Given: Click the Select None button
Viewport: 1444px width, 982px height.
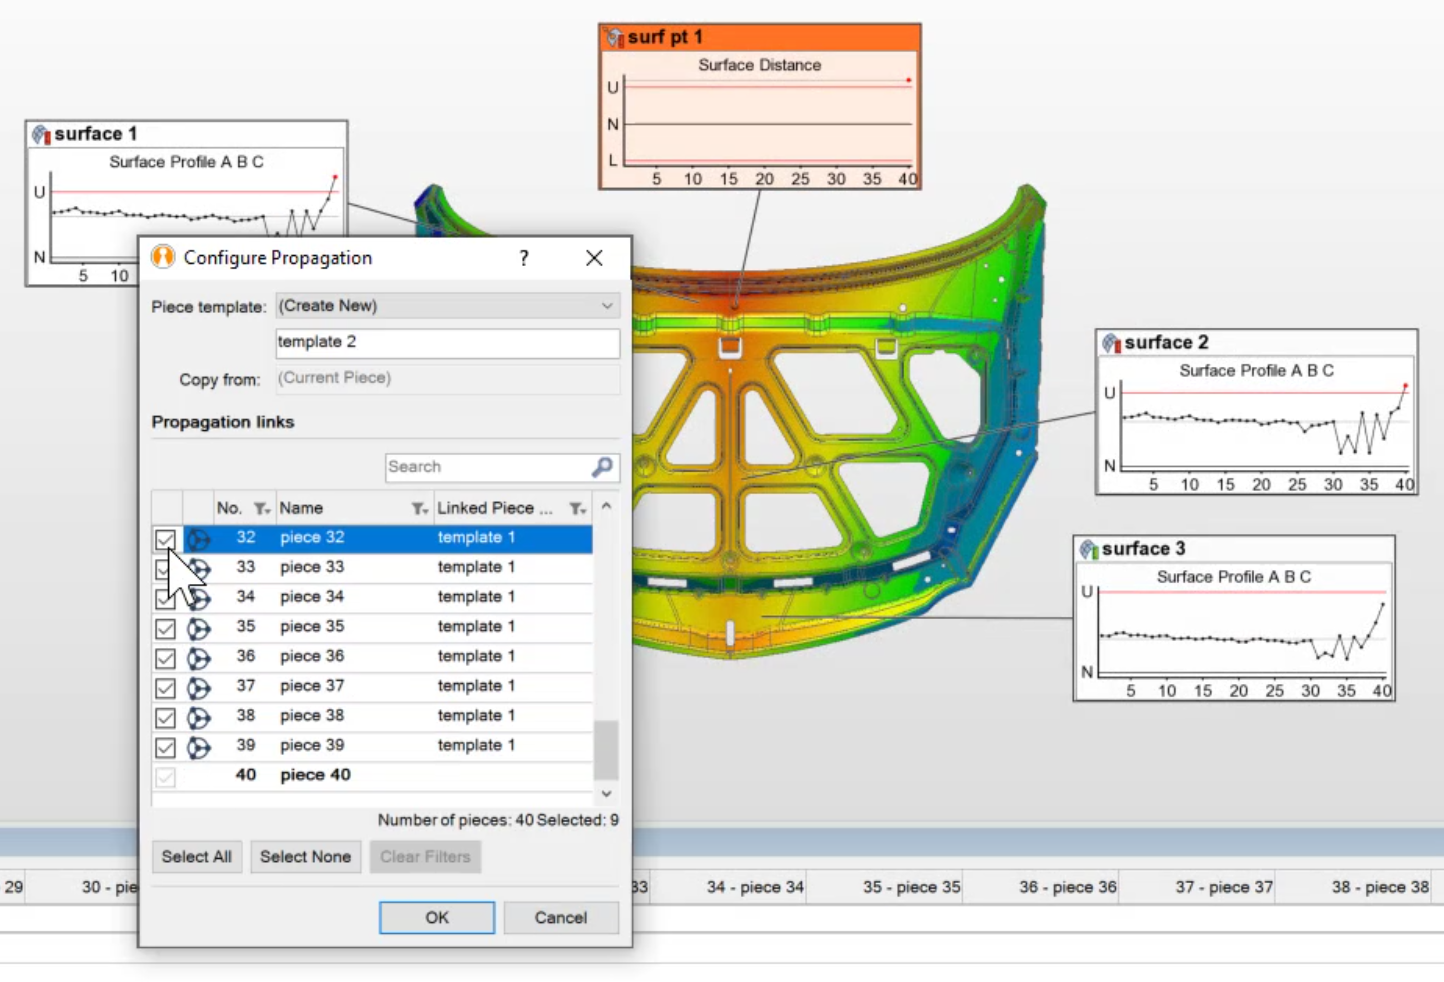Looking at the screenshot, I should click(x=306, y=857).
